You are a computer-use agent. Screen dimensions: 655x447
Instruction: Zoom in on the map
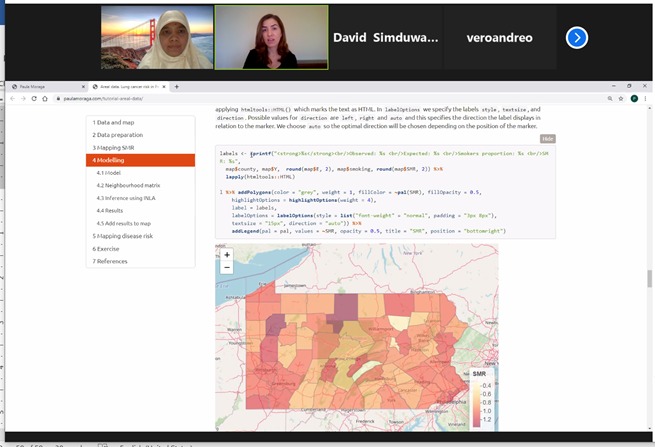click(227, 255)
